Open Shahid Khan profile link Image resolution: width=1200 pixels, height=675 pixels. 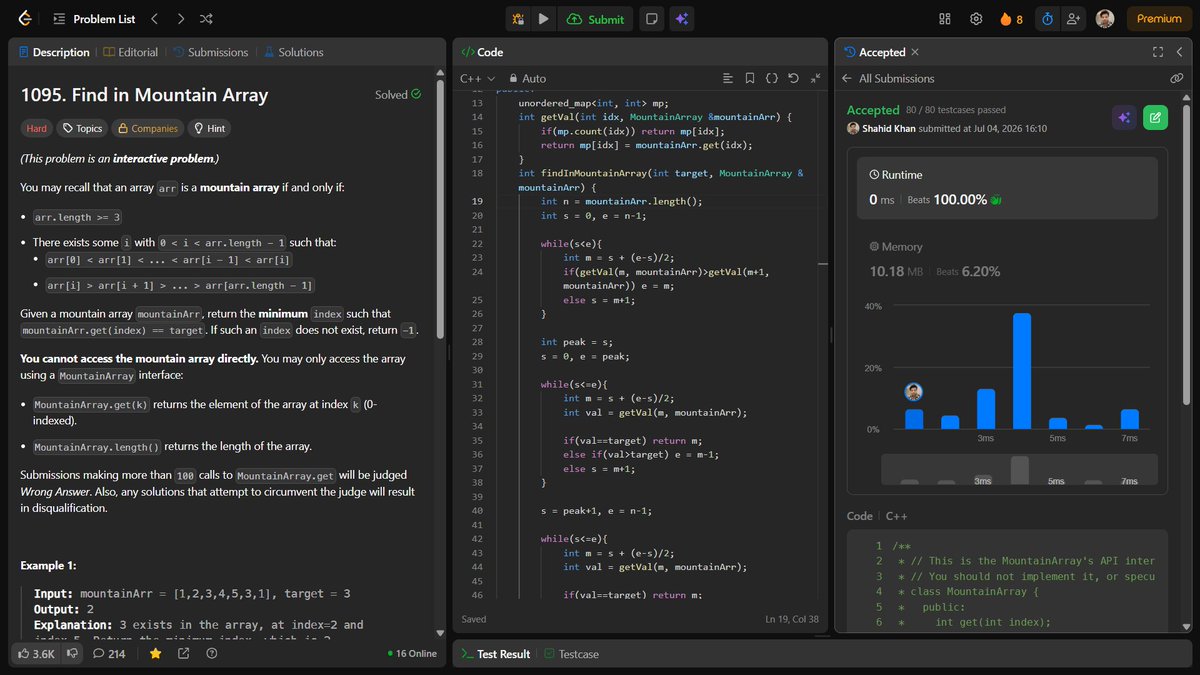pyautogui.click(x=889, y=128)
